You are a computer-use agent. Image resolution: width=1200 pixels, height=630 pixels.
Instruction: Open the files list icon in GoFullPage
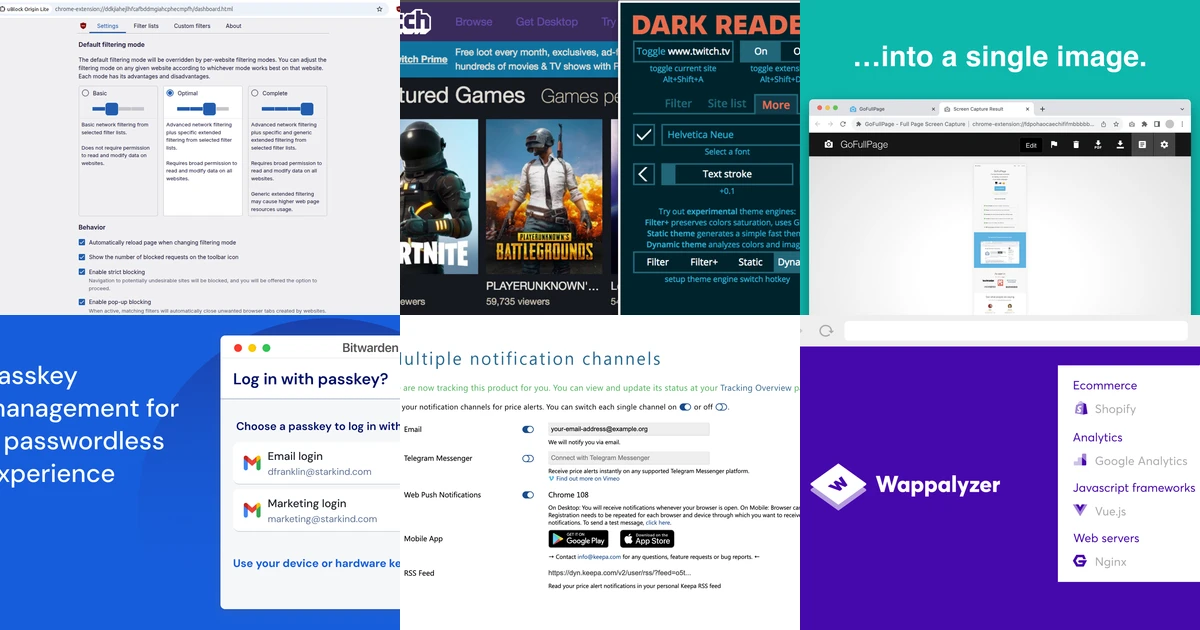pyautogui.click(x=1142, y=144)
